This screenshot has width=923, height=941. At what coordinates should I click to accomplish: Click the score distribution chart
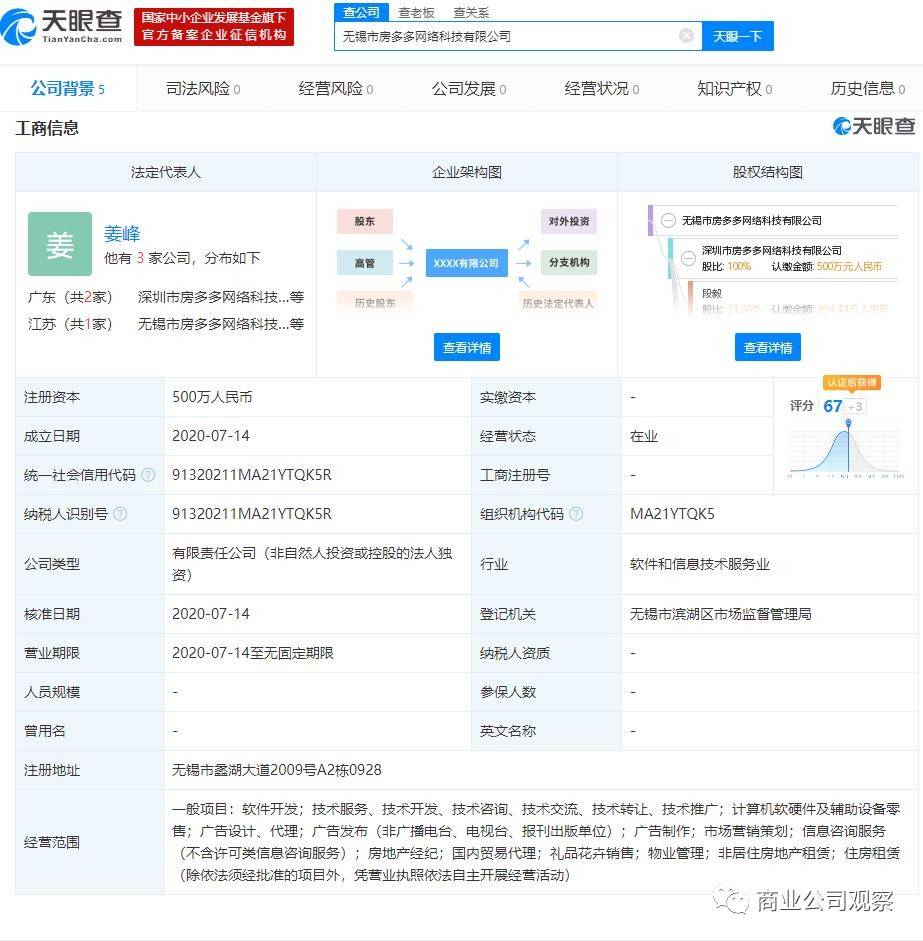click(846, 449)
